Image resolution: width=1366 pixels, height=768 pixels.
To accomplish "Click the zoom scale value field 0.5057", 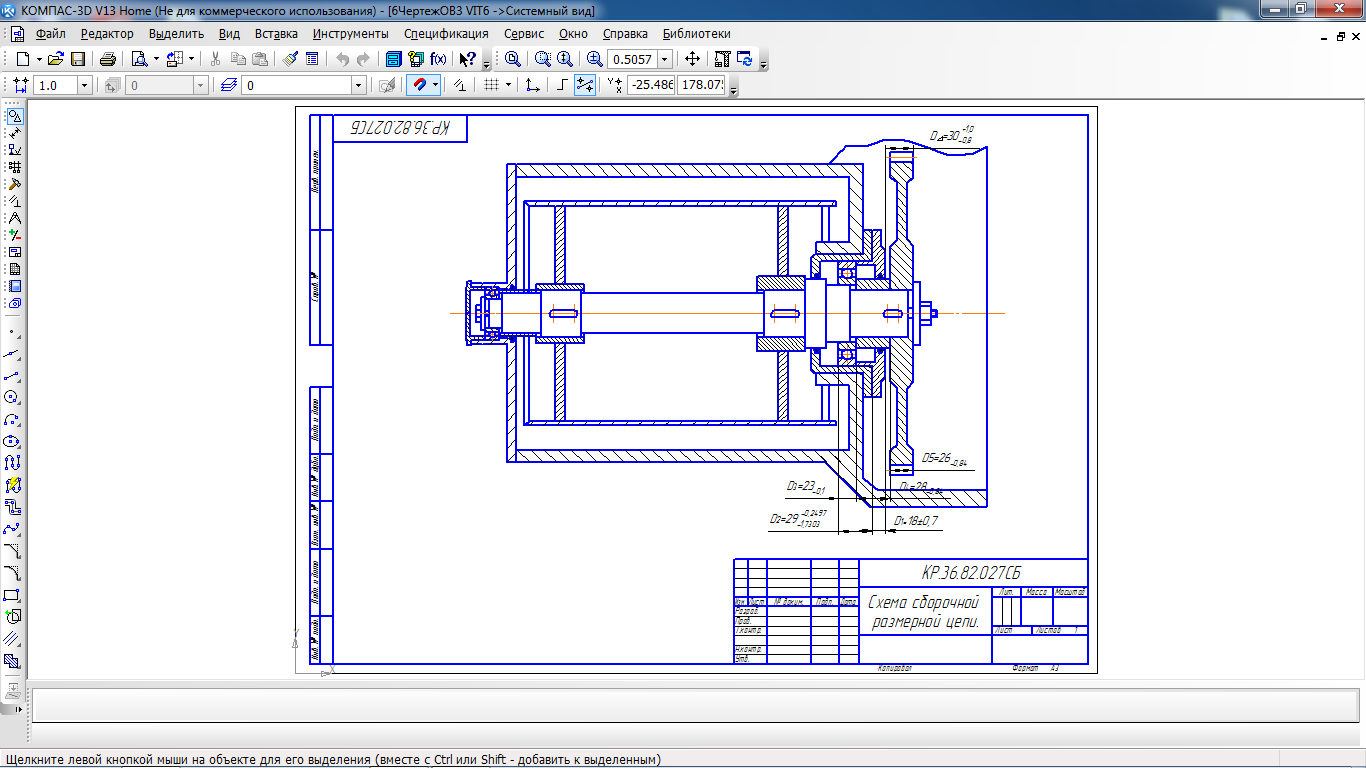I will pos(632,59).
